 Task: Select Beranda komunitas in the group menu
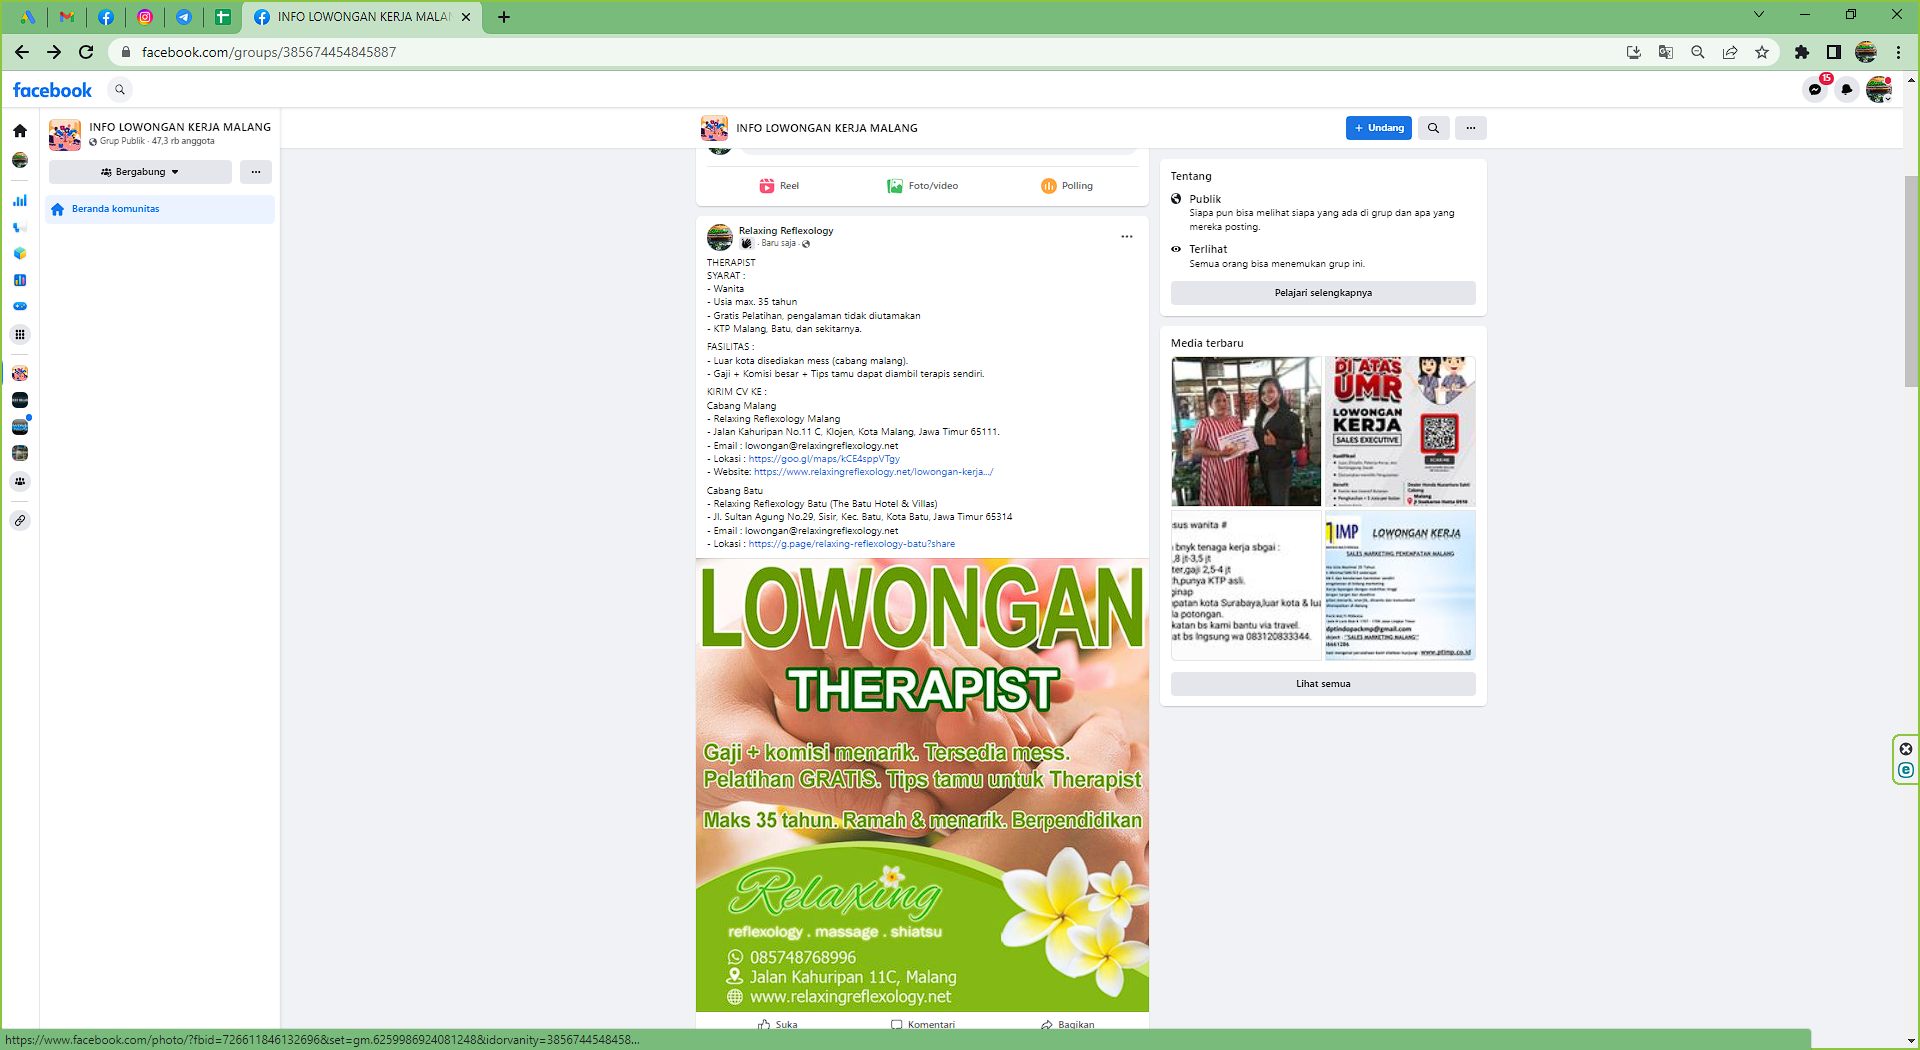[160, 209]
